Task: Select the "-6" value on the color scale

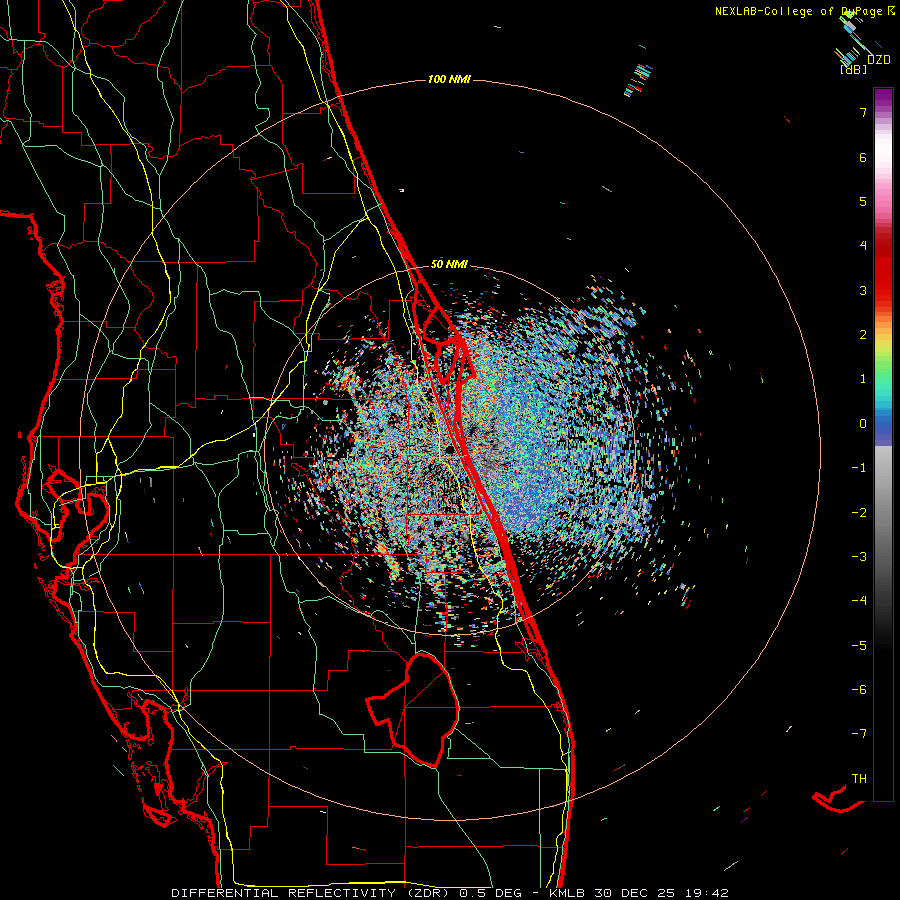Action: [859, 690]
